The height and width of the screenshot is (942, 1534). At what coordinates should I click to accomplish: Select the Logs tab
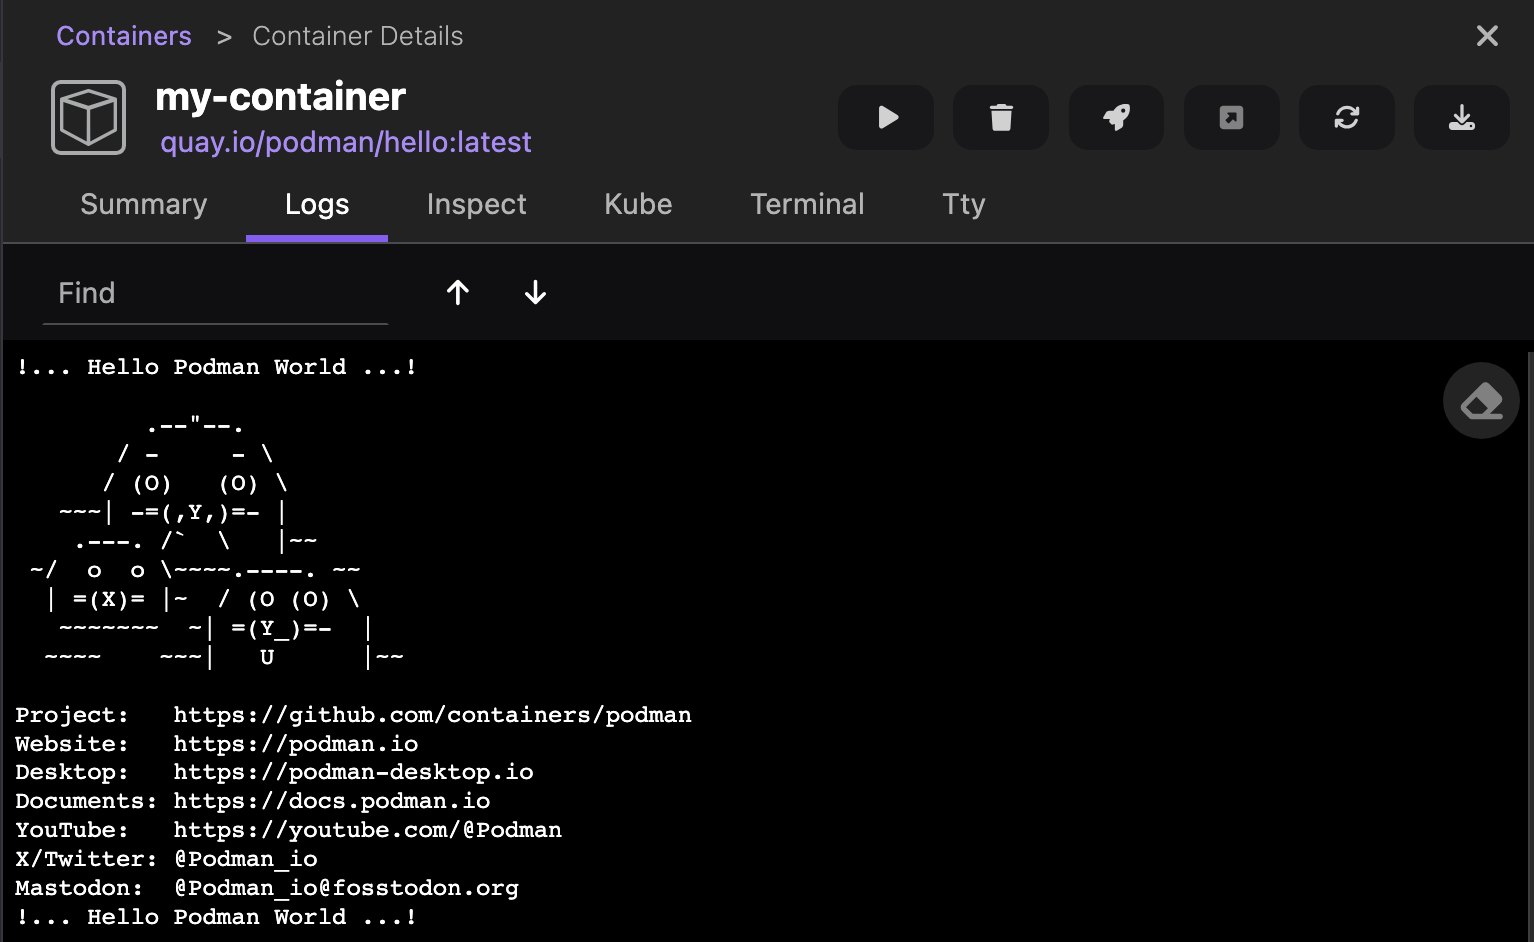317,204
